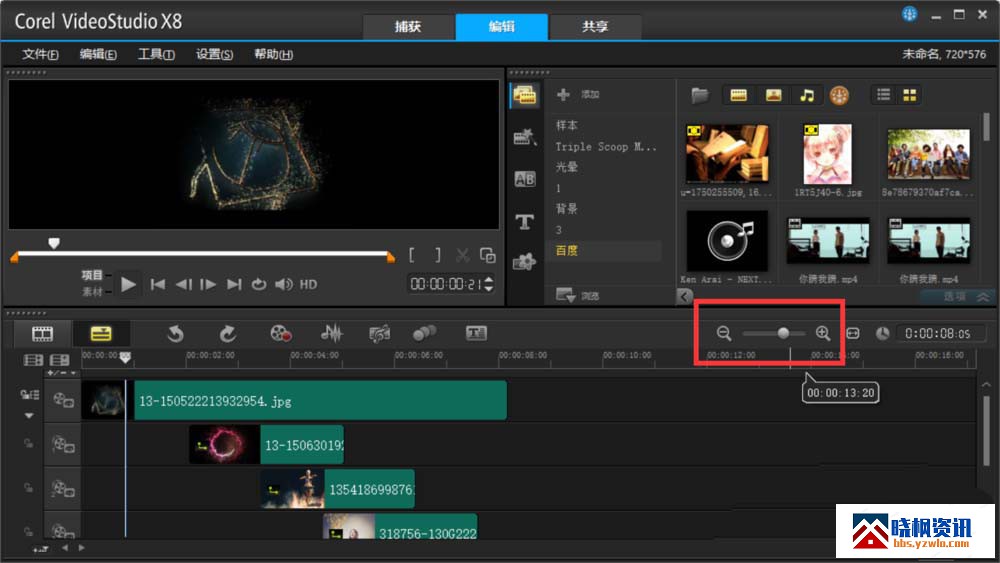This screenshot has width=1000, height=563.
Task: Open the Sound Mixer waveform icon
Action: pos(331,334)
